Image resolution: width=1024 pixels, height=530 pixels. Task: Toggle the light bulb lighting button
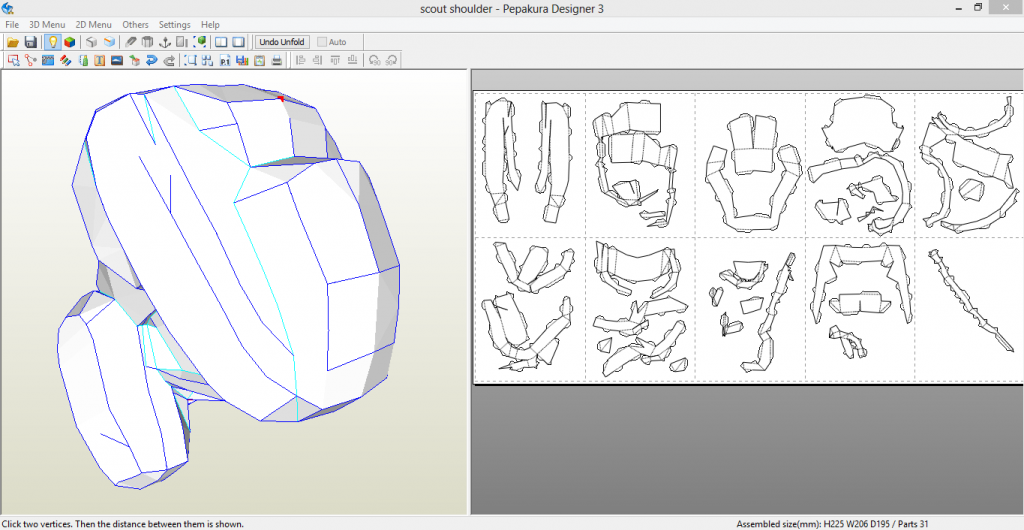pos(52,42)
